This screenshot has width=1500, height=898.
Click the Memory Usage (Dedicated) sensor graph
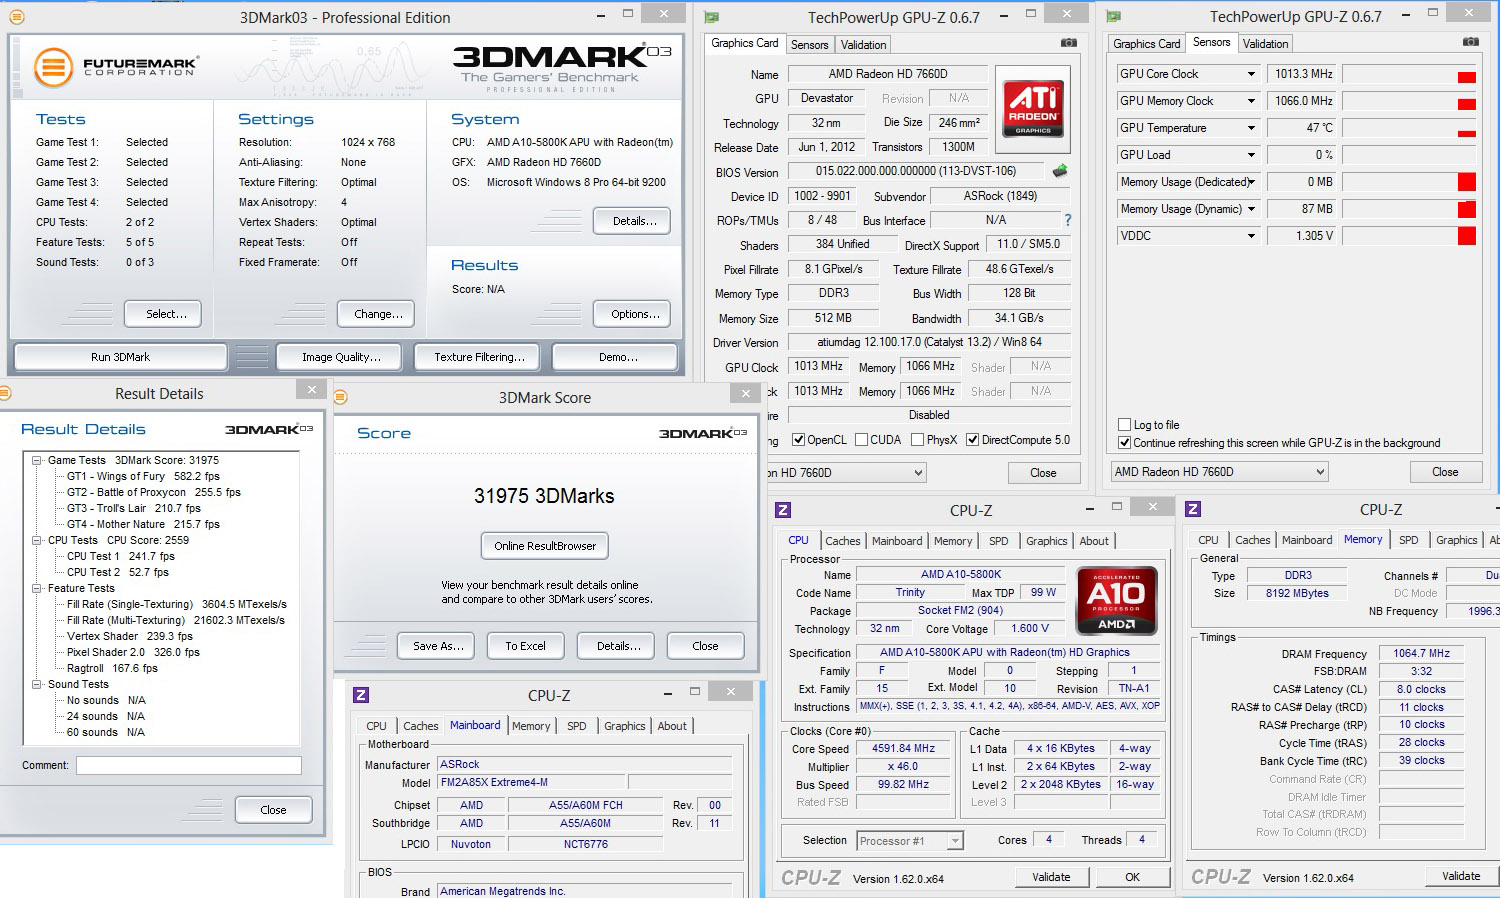tap(1409, 182)
